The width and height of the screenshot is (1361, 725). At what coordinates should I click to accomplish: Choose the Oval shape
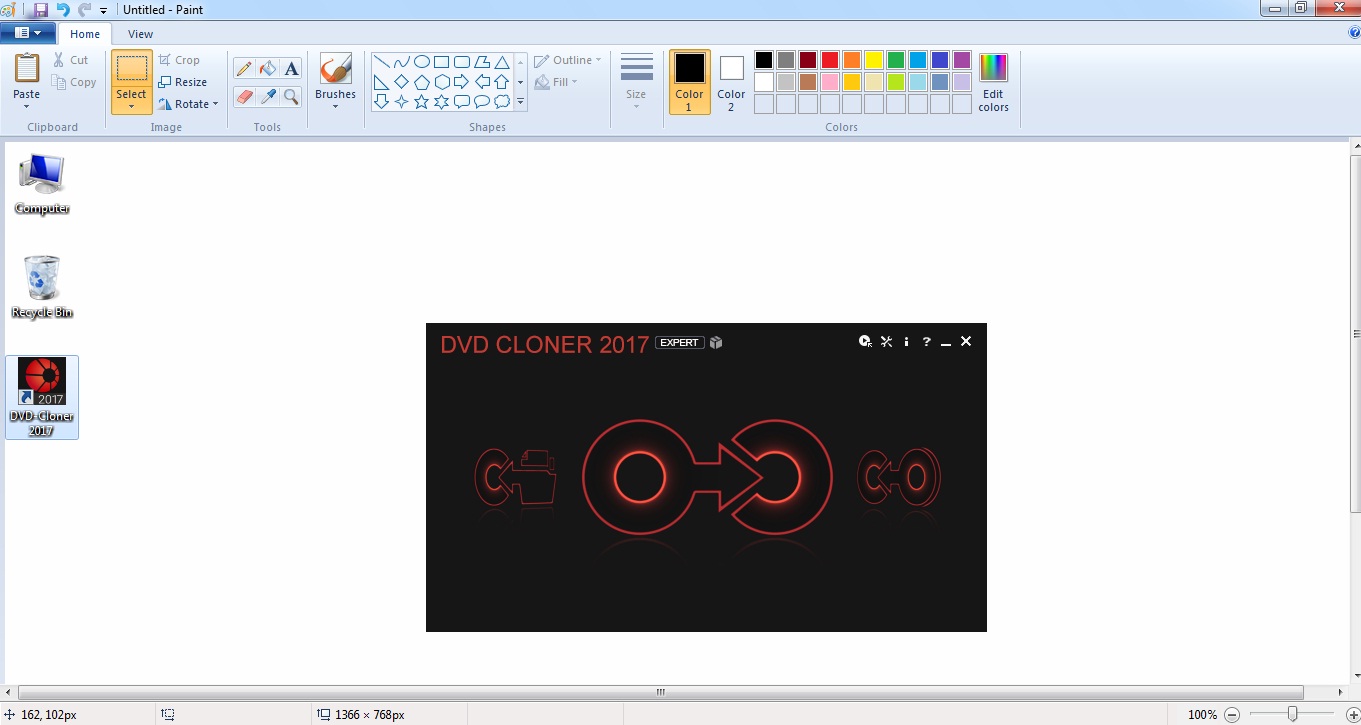(x=422, y=62)
